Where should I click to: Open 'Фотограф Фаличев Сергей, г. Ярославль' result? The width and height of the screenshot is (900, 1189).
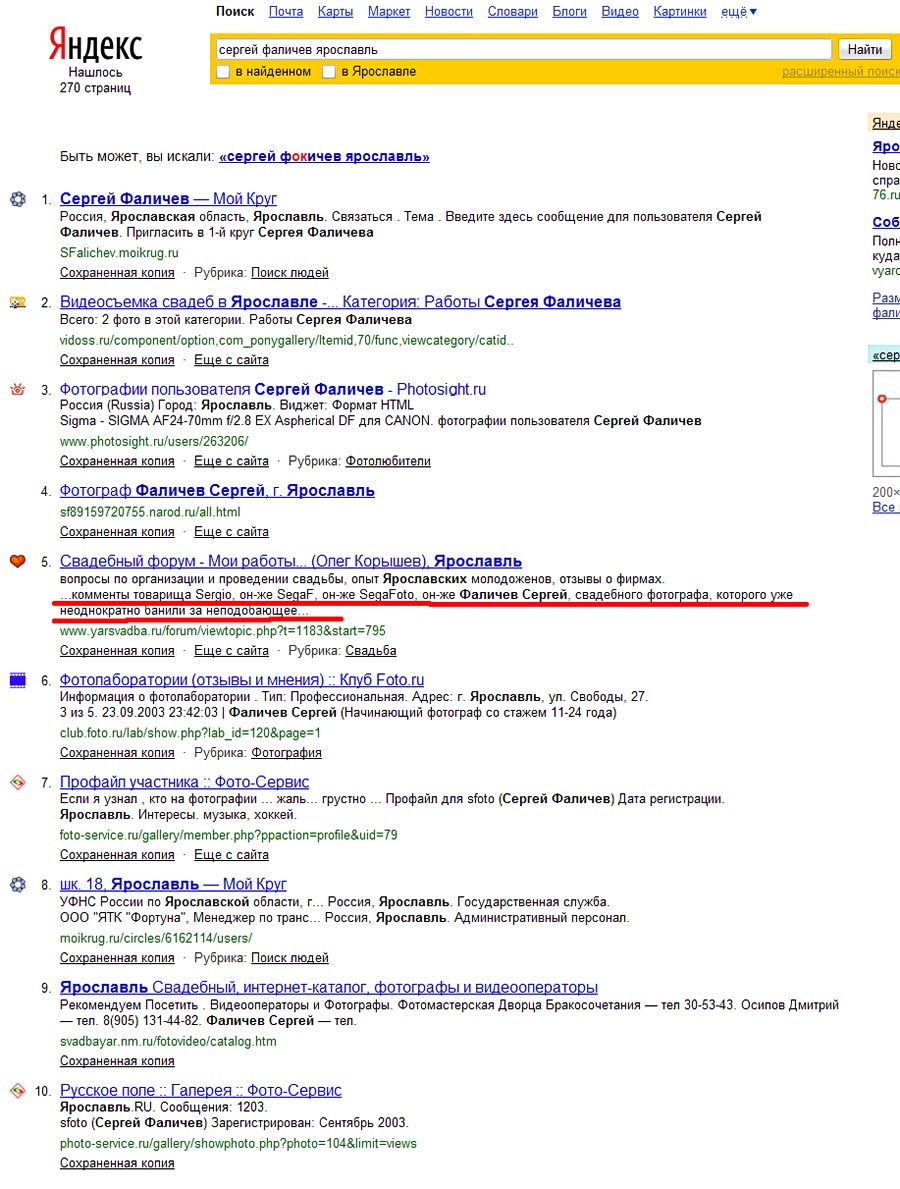(218, 491)
